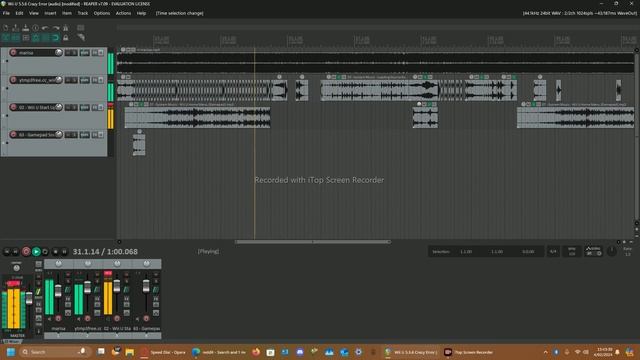Go to project end transport button
Screen dimensions: 640x360
16,252
